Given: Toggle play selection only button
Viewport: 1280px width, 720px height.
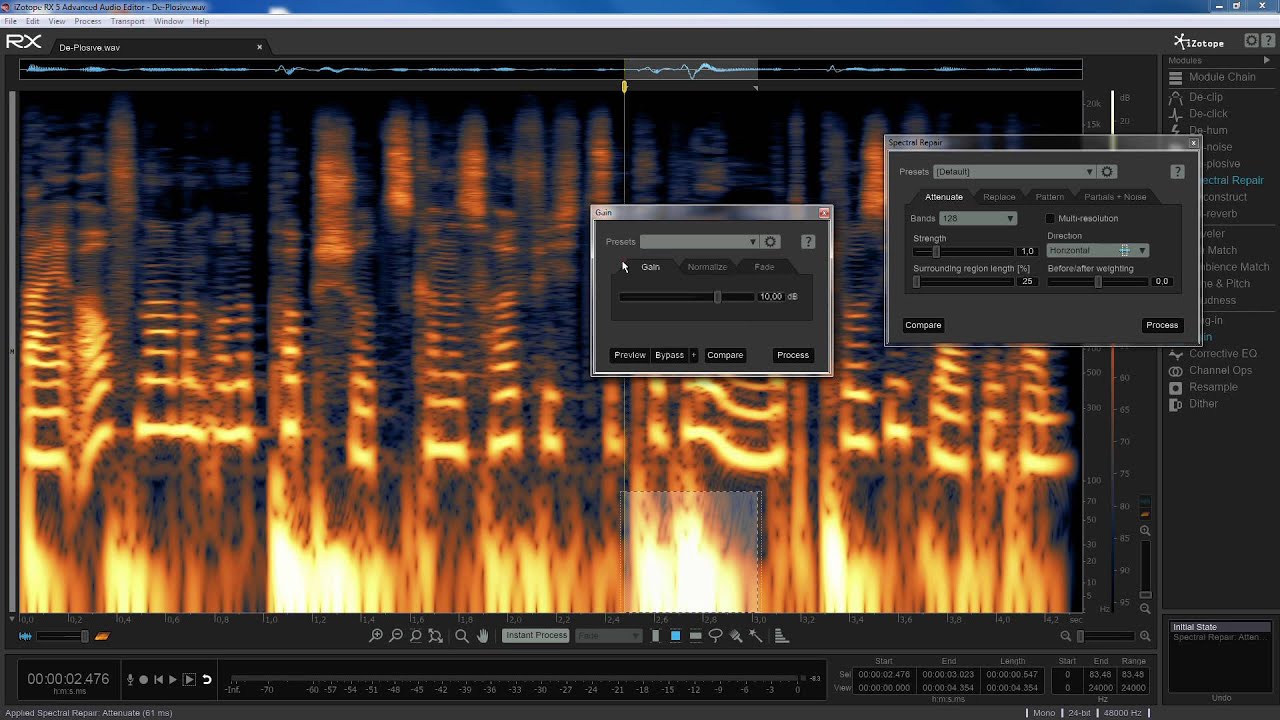Looking at the screenshot, I should (x=189, y=679).
